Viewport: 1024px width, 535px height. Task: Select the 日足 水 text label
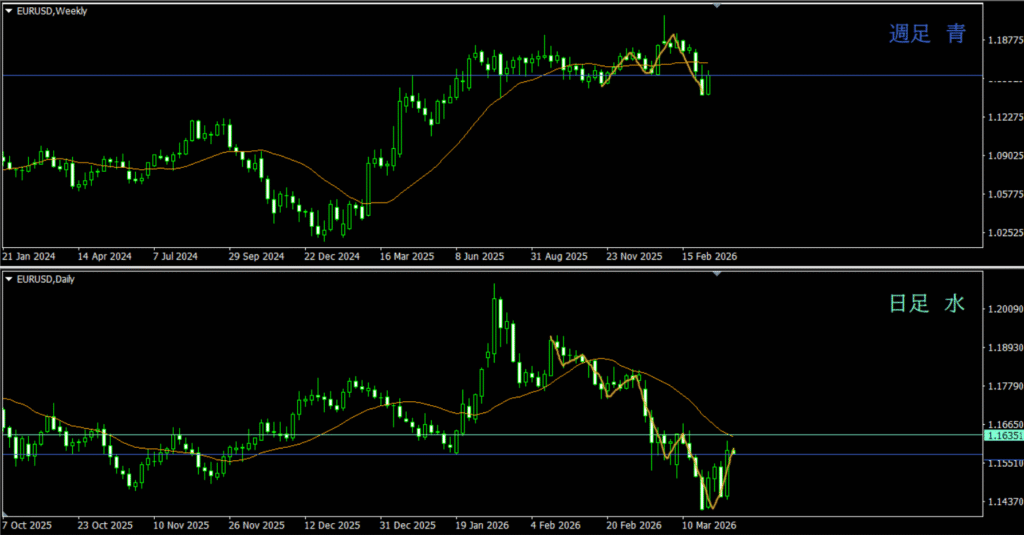pyautogui.click(x=928, y=304)
